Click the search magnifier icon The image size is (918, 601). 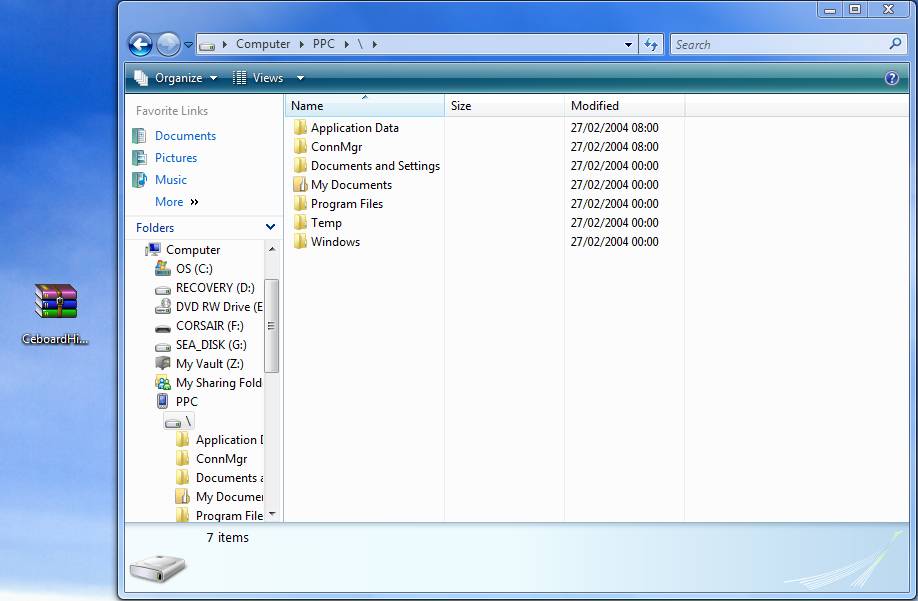click(x=895, y=44)
